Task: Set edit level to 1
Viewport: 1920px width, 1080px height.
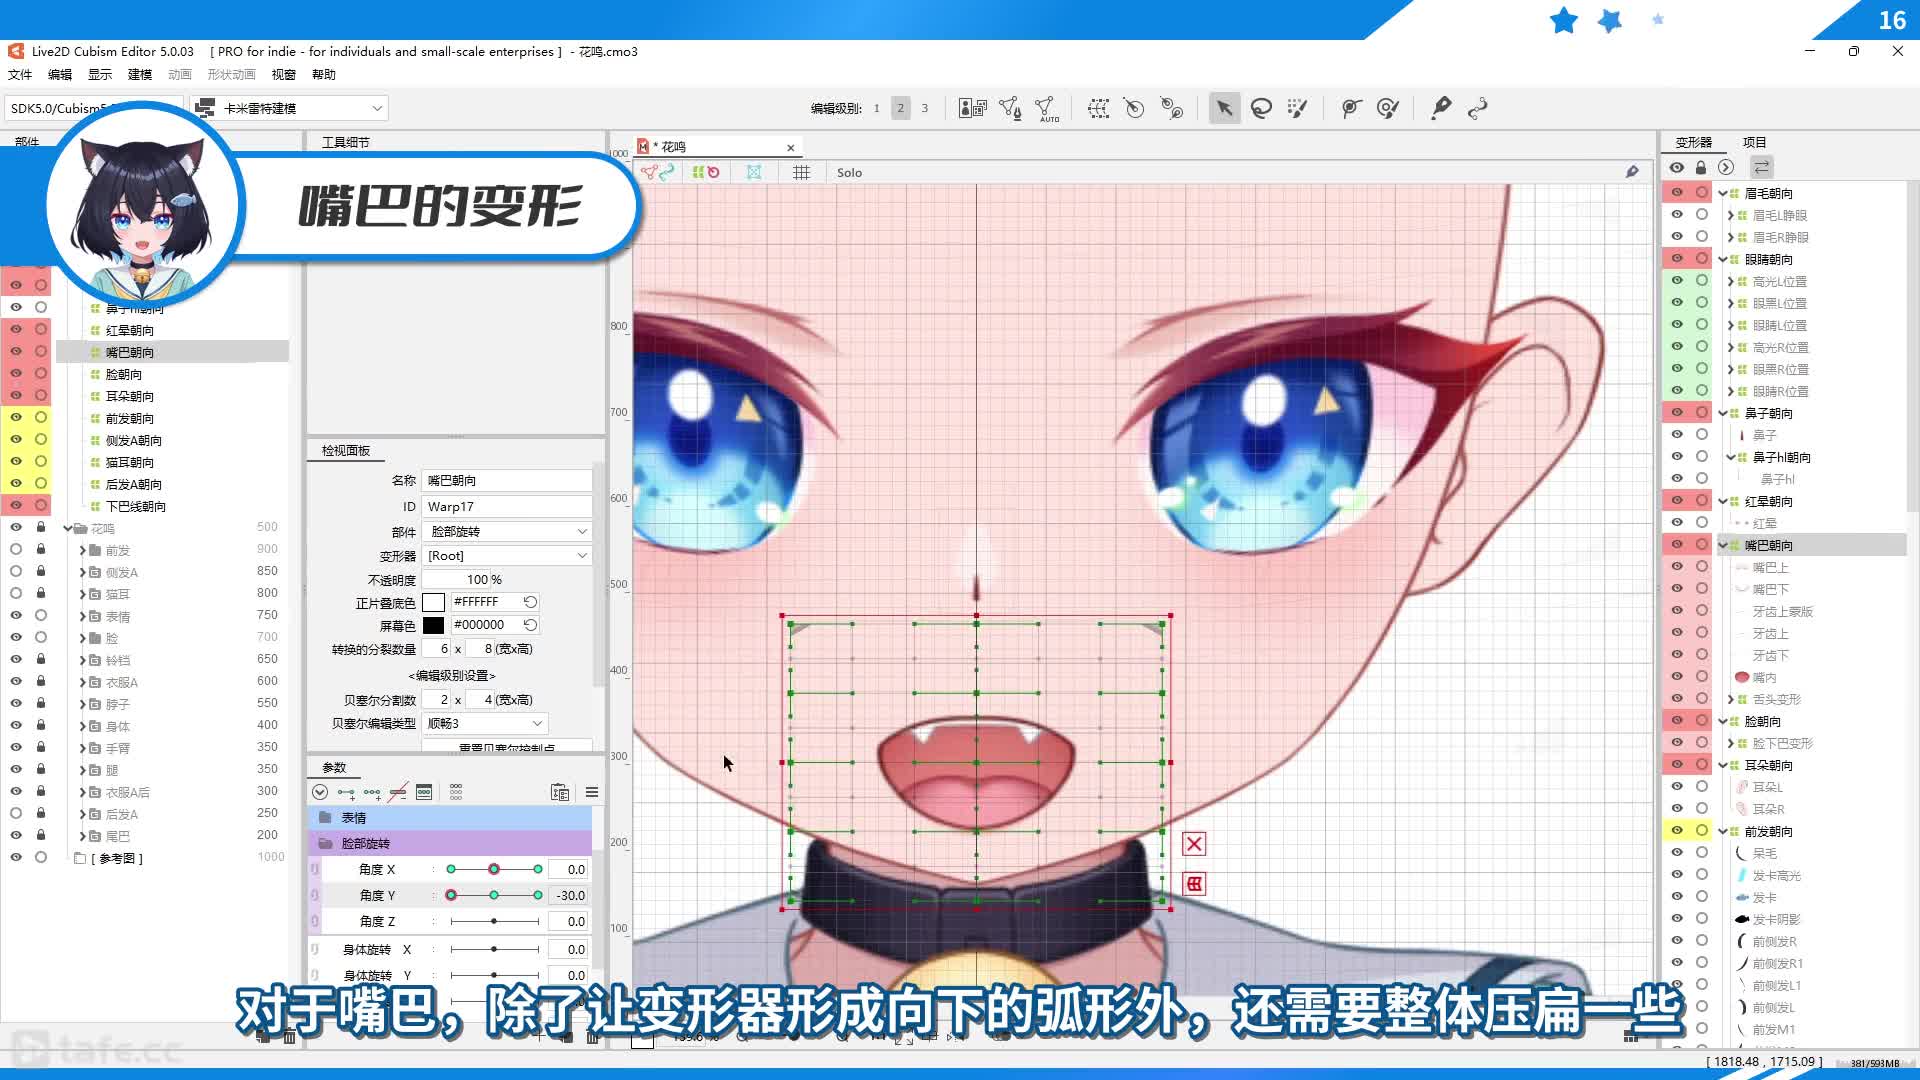Action: [876, 108]
